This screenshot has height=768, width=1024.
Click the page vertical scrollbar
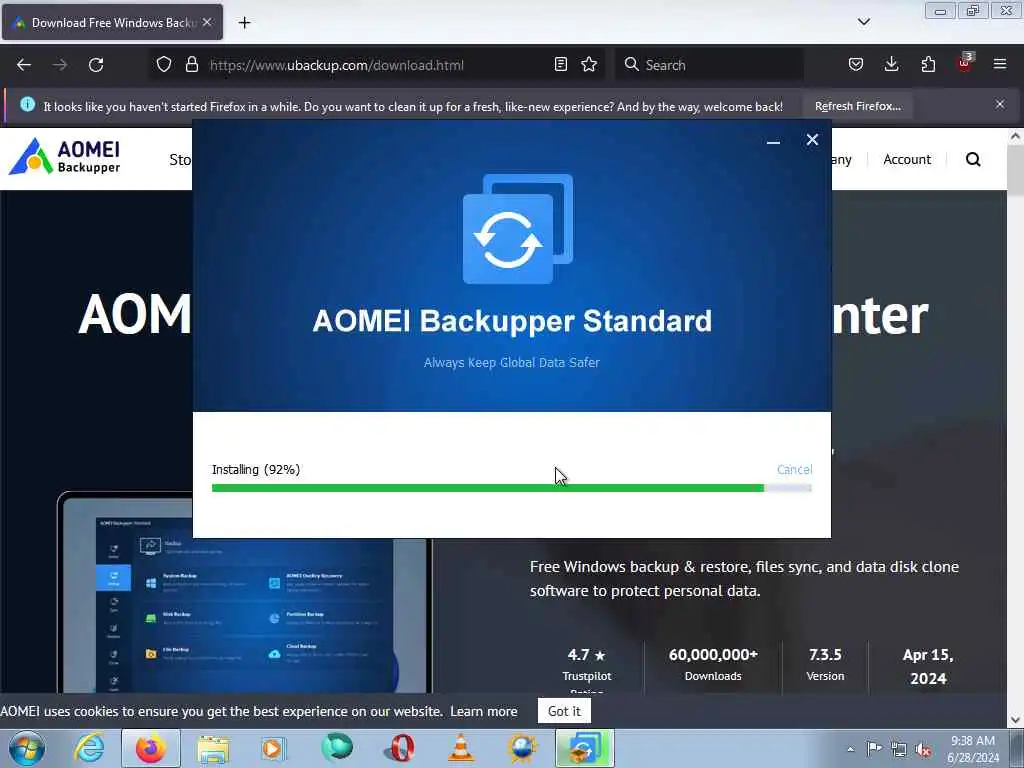1015,428
